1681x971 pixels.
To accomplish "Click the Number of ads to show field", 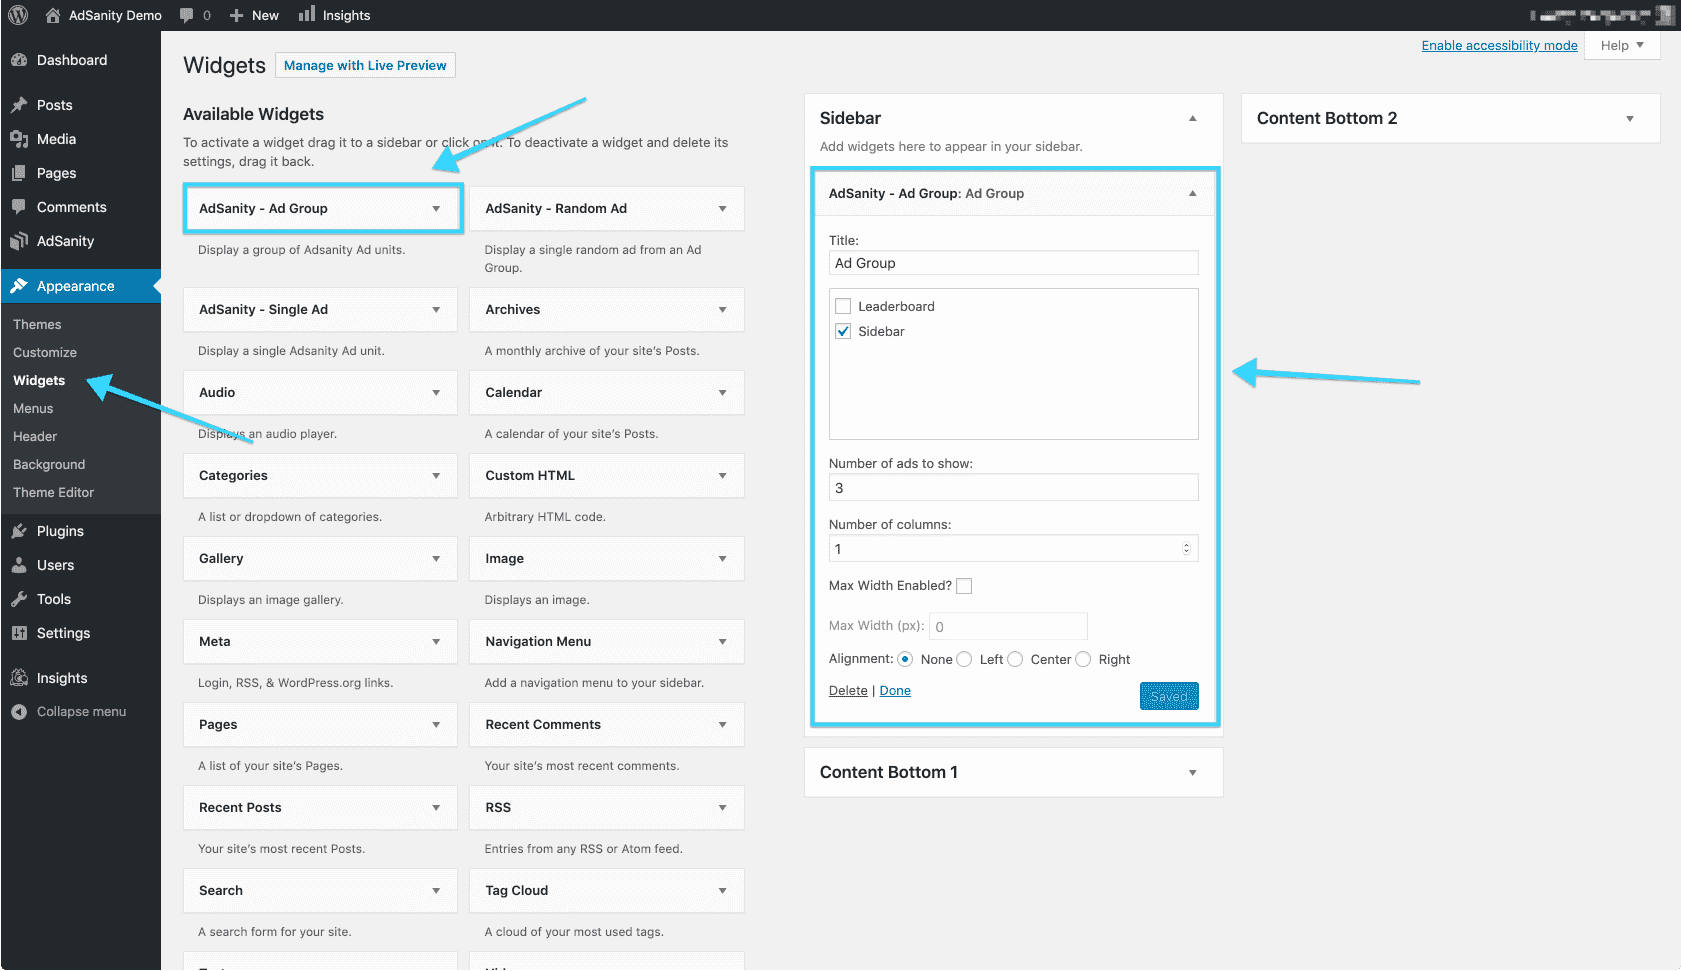I will tap(1014, 488).
